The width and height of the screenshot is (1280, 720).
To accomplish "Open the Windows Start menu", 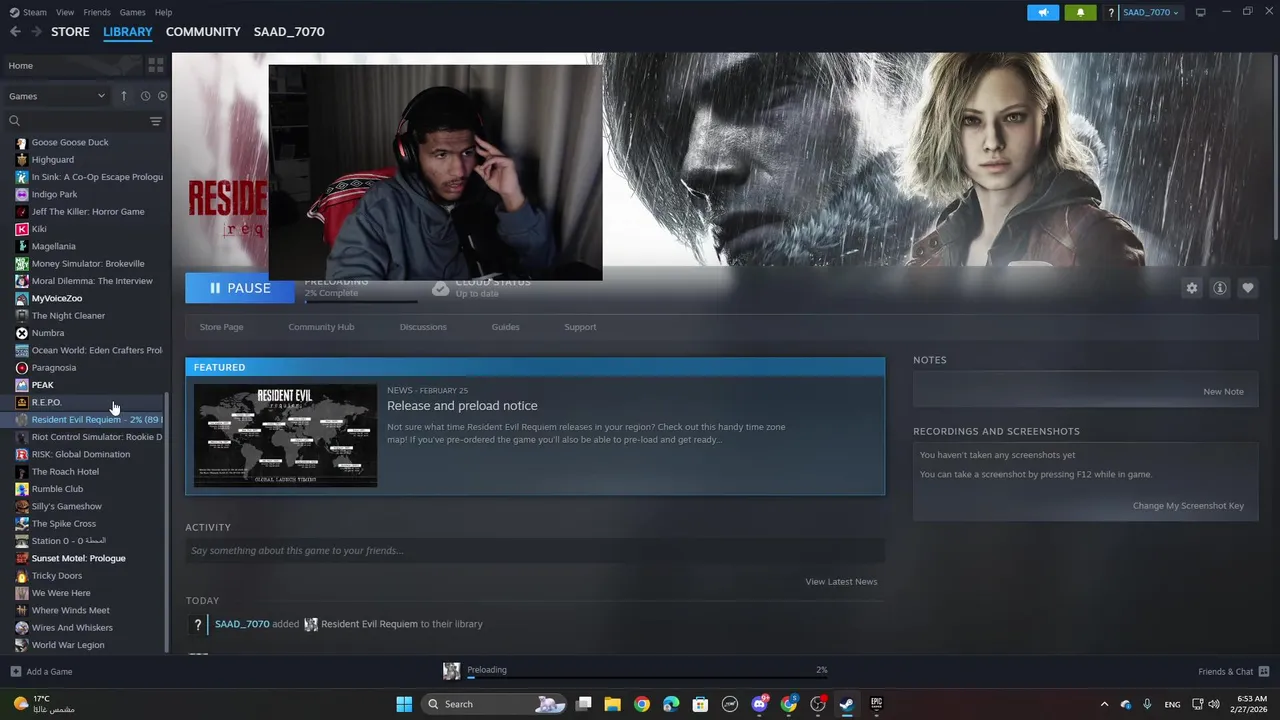I will pyautogui.click(x=404, y=704).
